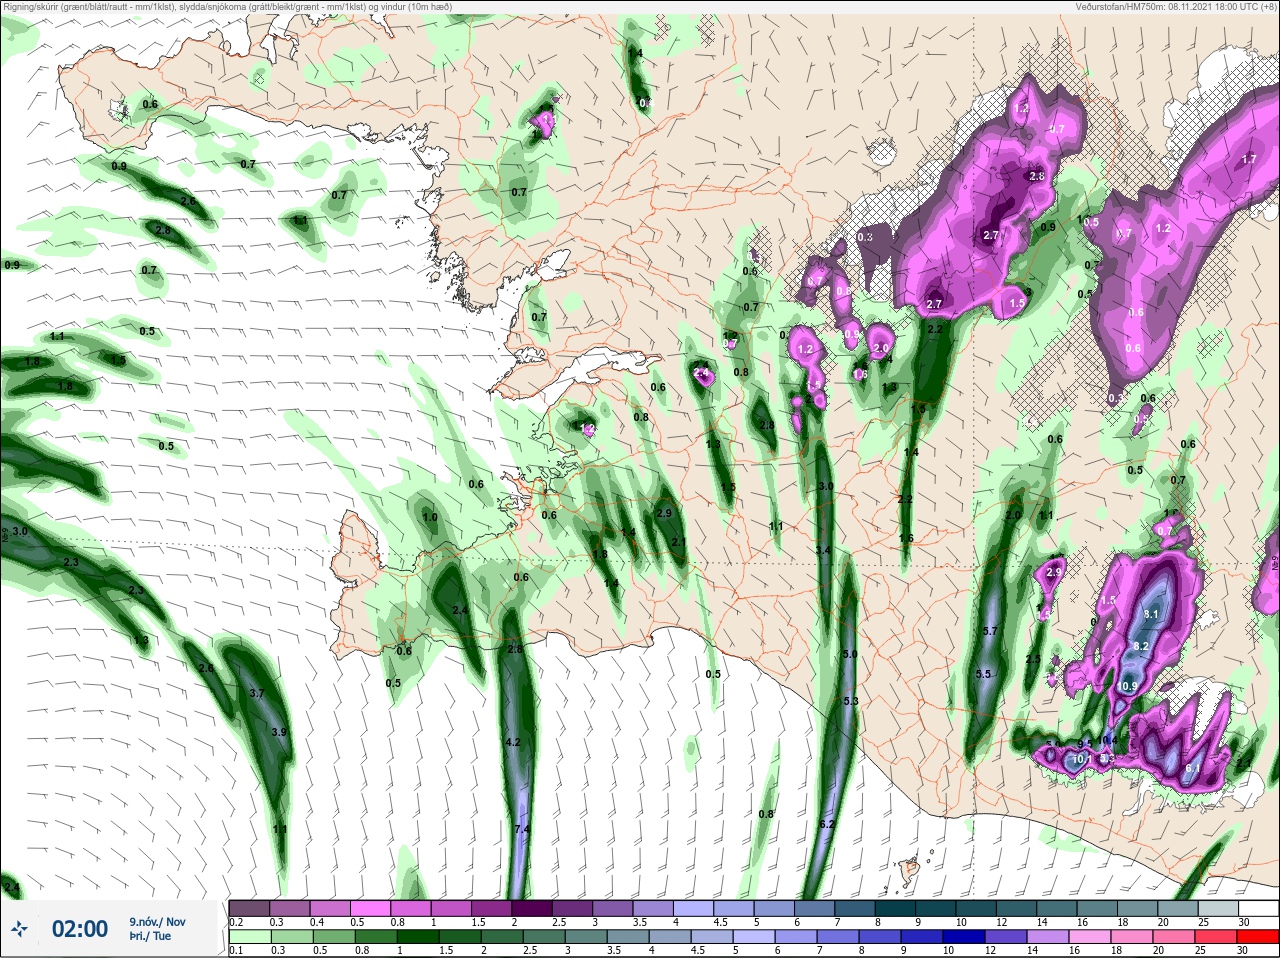Click the 6.1 snow value in the snow area
1280x958 pixels.
(1192, 768)
